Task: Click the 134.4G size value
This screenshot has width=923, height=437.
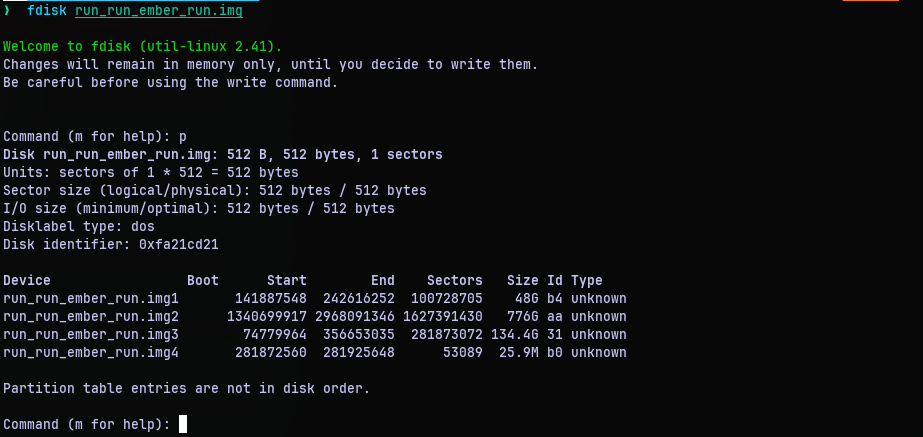Action: coord(515,335)
